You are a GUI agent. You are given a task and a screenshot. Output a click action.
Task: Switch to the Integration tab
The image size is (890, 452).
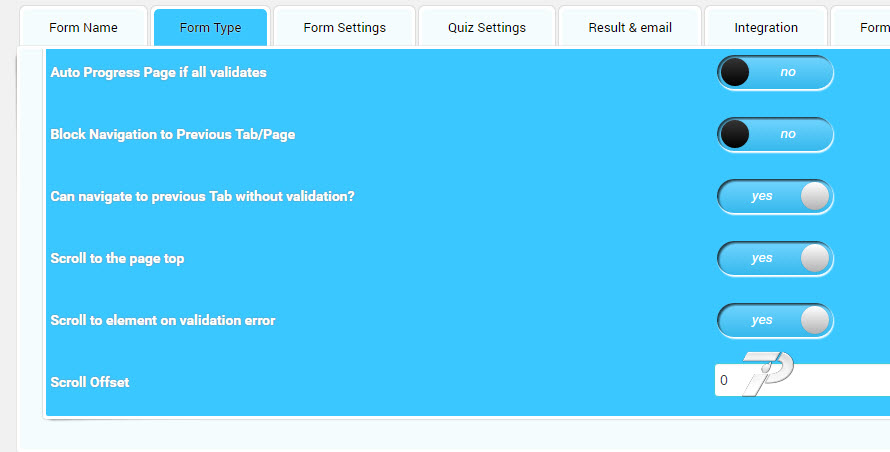766,27
